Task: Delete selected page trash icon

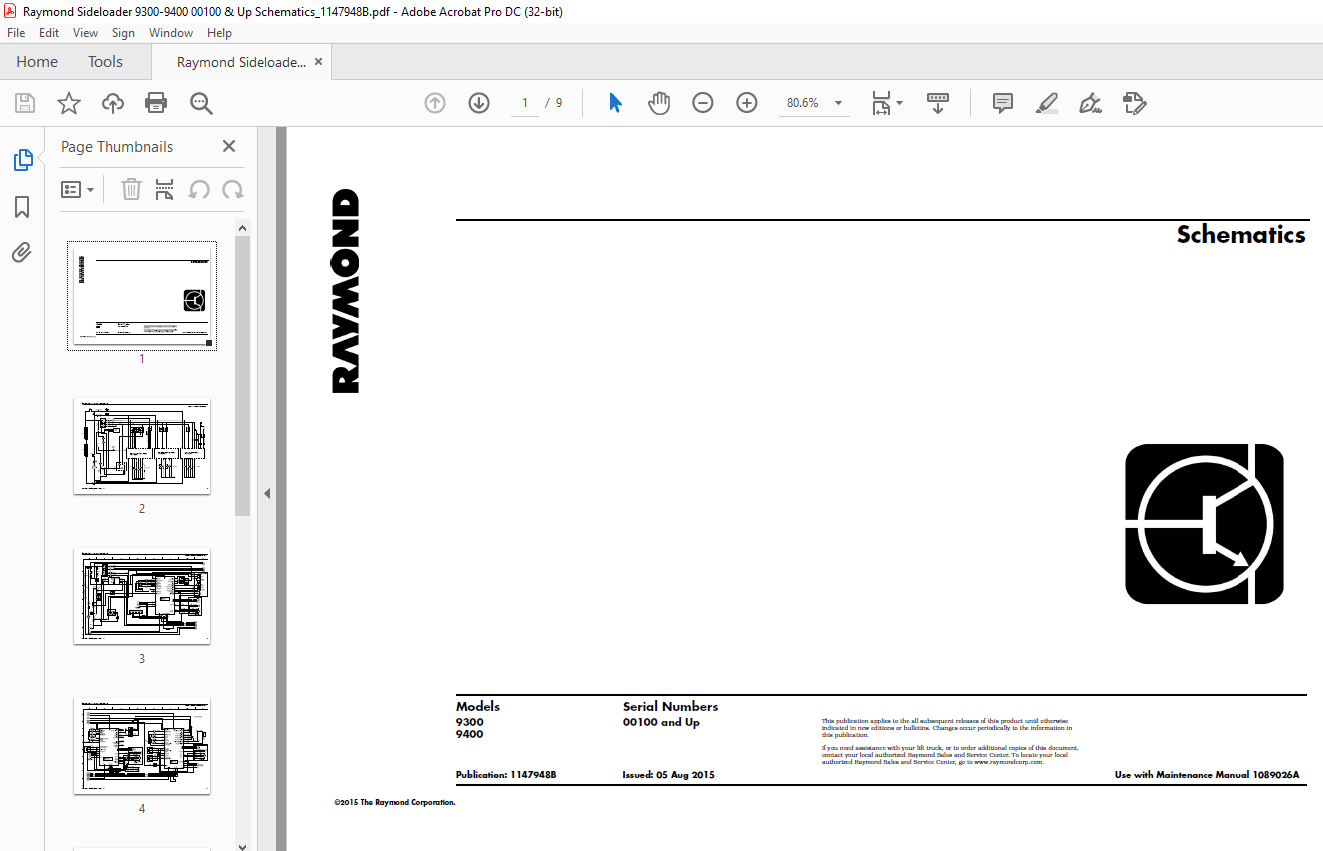Action: tap(131, 189)
